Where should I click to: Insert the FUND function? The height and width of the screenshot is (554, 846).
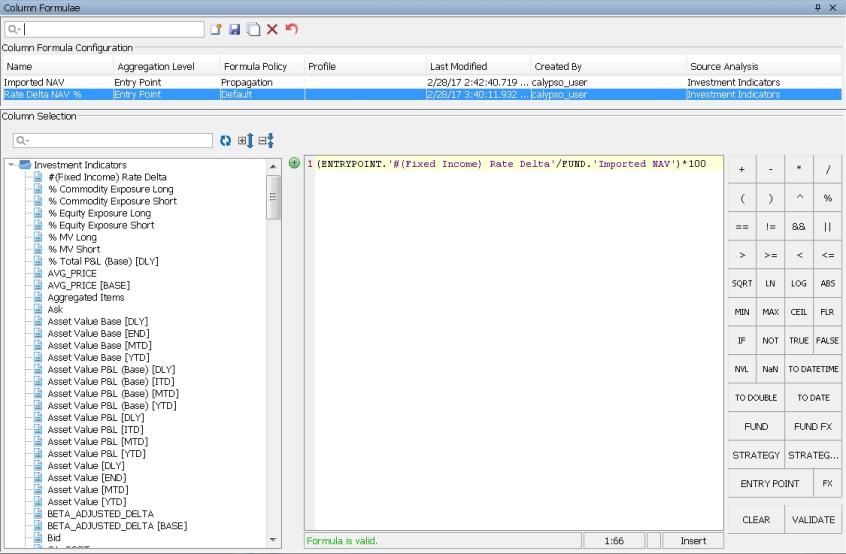pos(756,426)
